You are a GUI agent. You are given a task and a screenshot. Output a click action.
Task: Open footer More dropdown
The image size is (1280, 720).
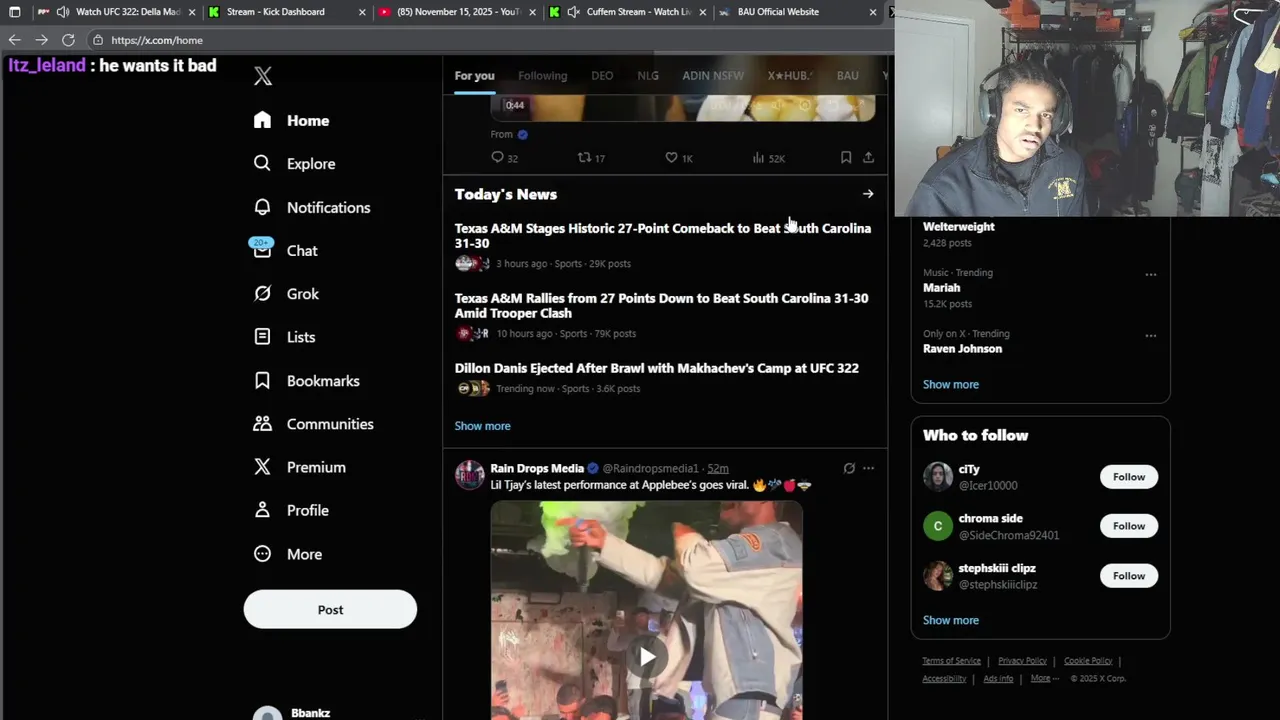click(1045, 678)
